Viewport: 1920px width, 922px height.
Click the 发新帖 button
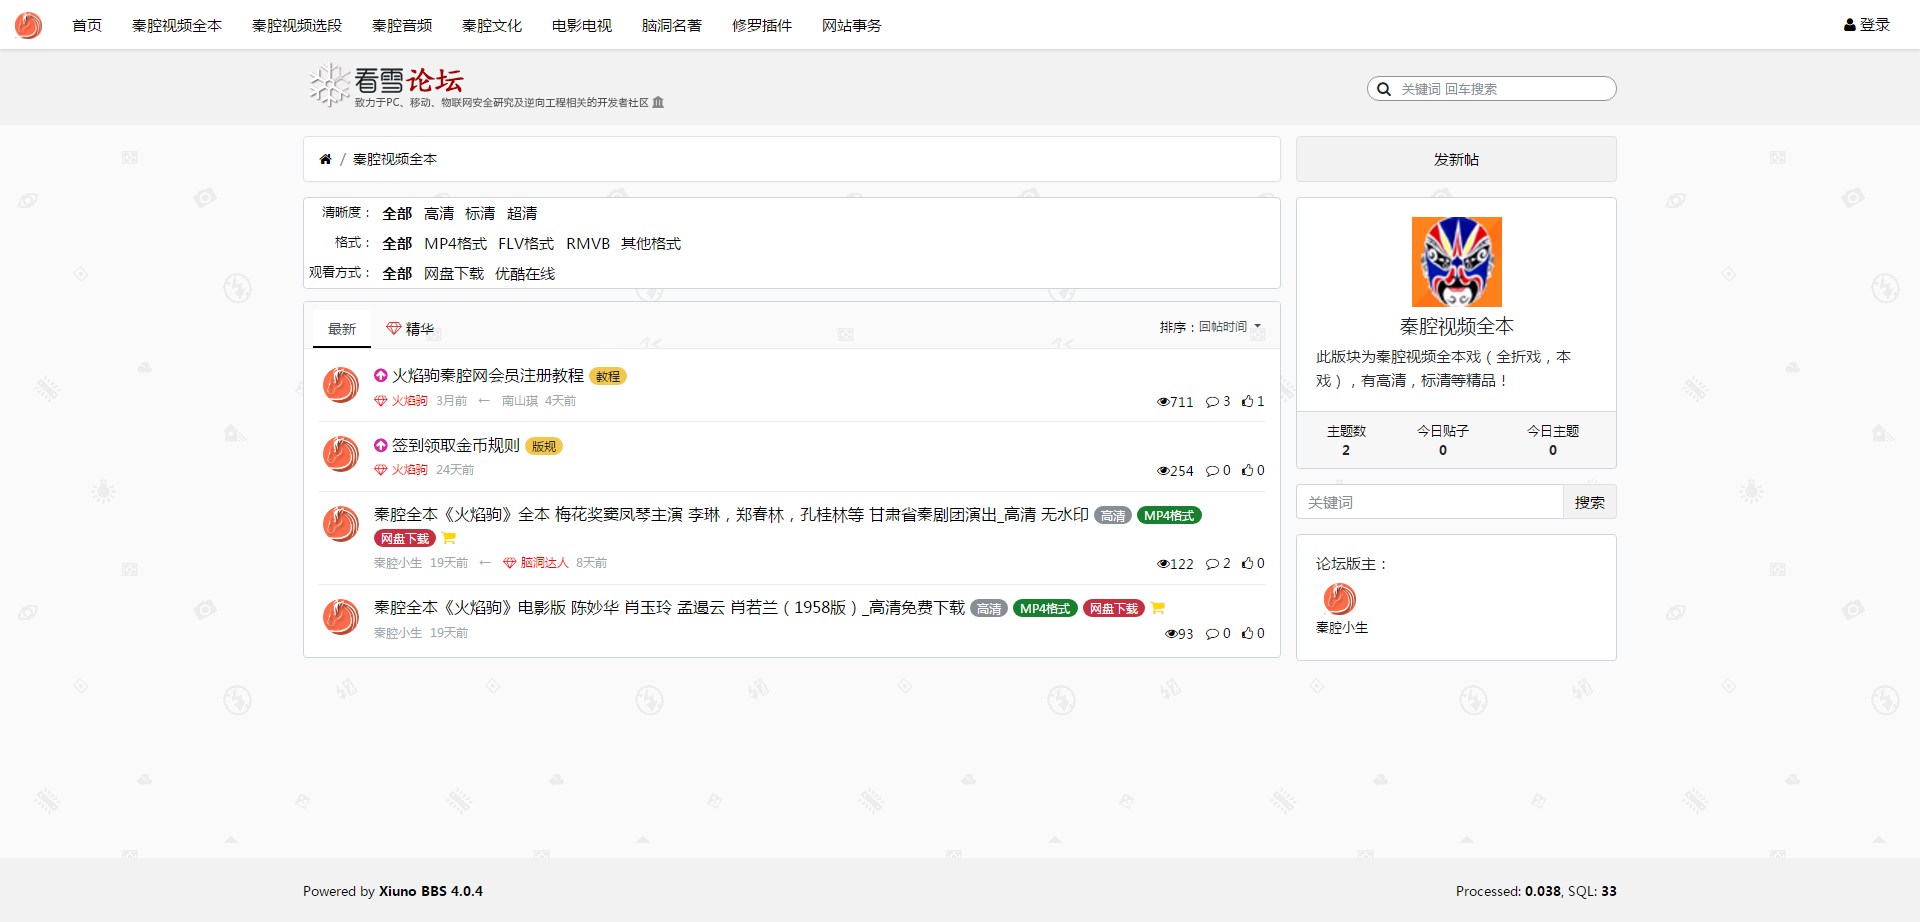1456,159
